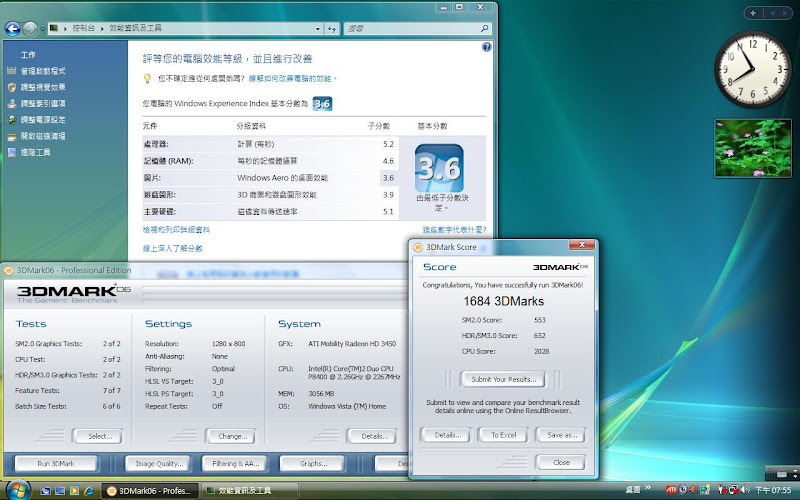Viewport: 800px width, 500px height.
Task: Expand the breadcrumb arrow before 控制台
Action: pyautogui.click(x=65, y=29)
